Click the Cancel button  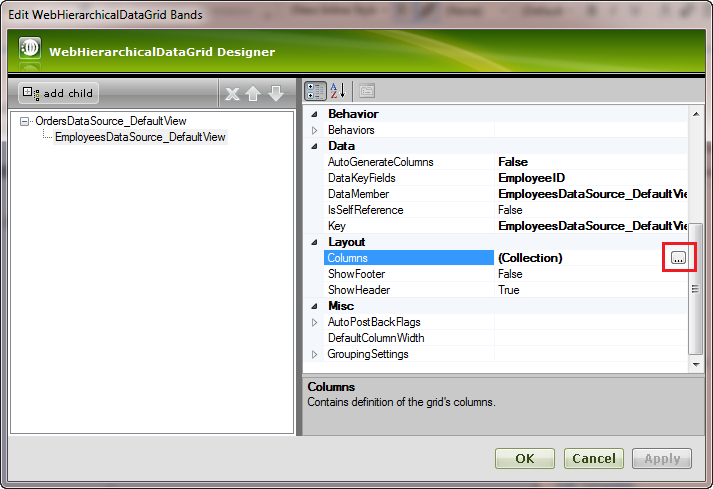(x=593, y=459)
